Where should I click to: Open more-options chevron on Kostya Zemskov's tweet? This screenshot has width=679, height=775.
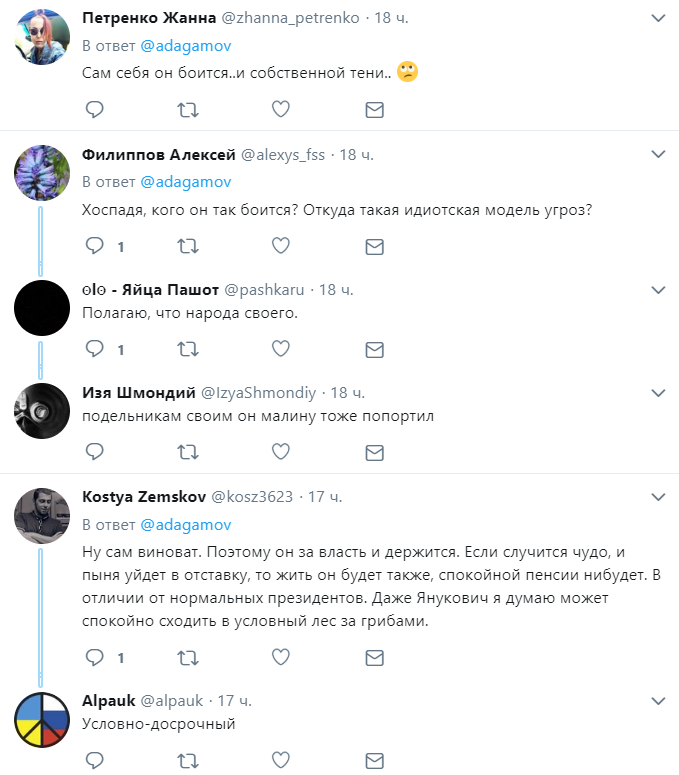pos(658,497)
